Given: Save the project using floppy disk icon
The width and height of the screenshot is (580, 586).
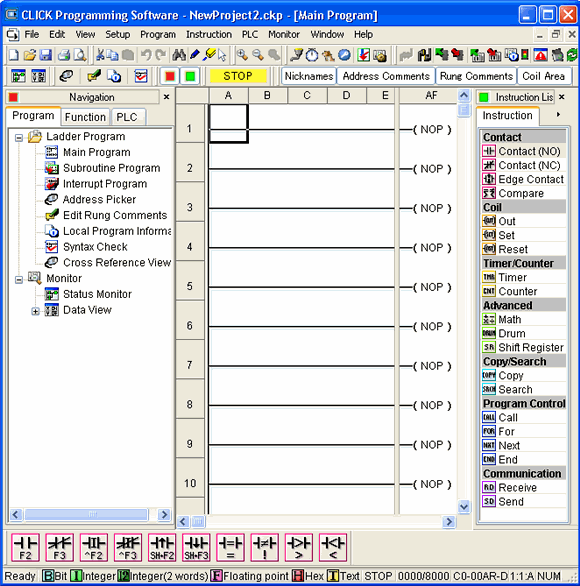Looking at the screenshot, I should click(46, 55).
